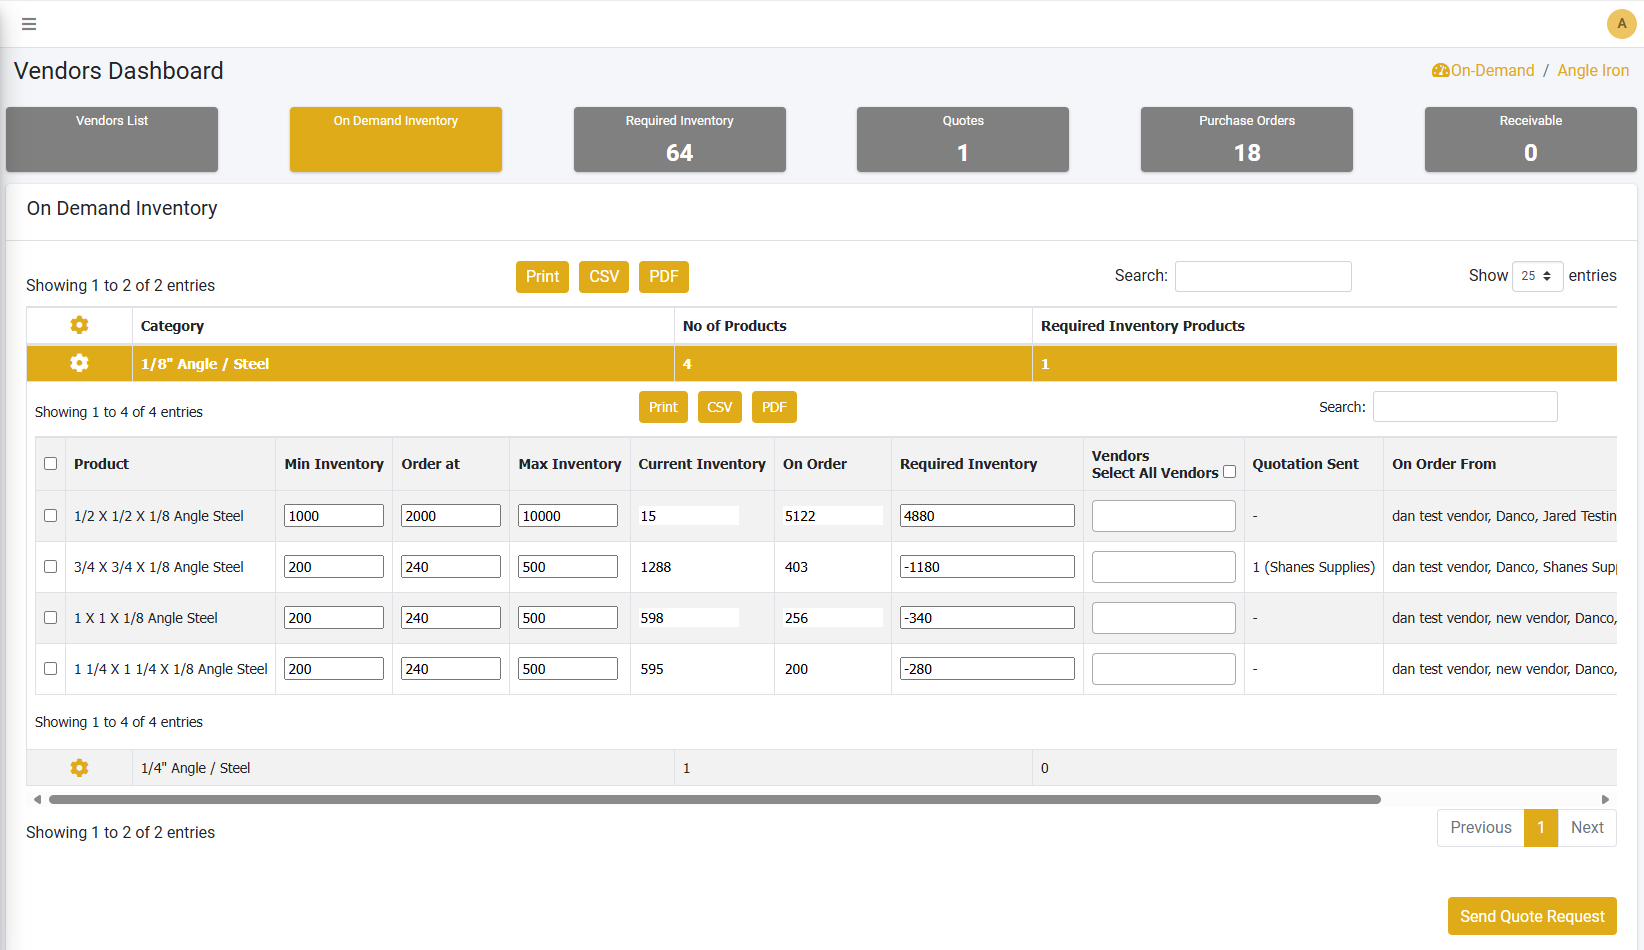Click the Send Quote Request button
The height and width of the screenshot is (950, 1644).
tap(1531, 916)
